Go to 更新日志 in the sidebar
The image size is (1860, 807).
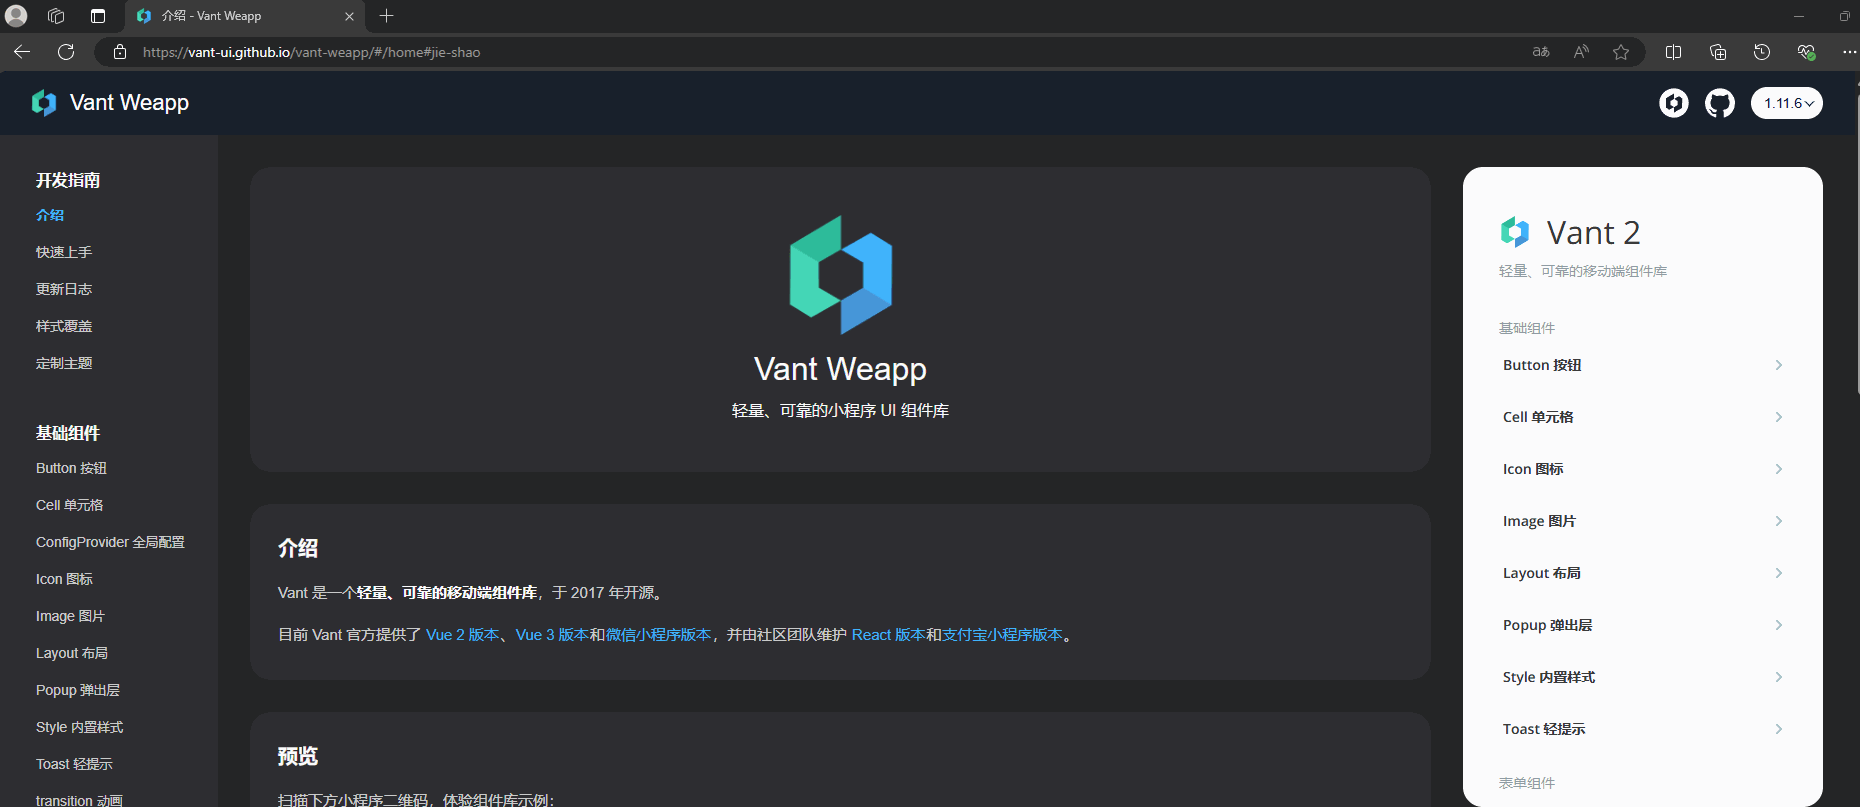64,289
